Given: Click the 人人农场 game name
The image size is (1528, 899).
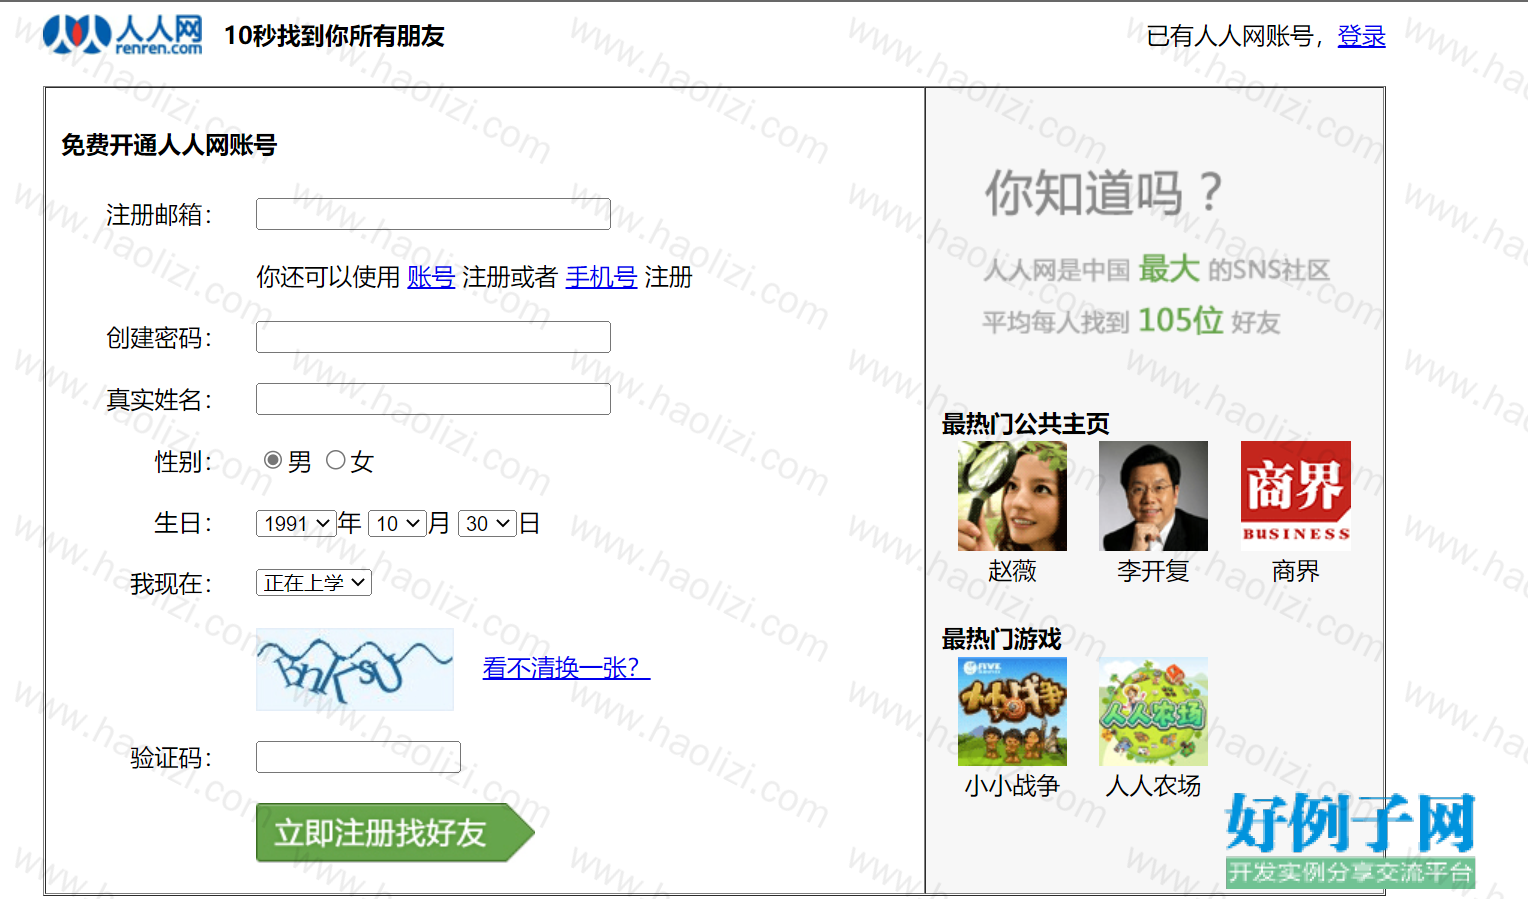Looking at the screenshot, I should 1153,786.
